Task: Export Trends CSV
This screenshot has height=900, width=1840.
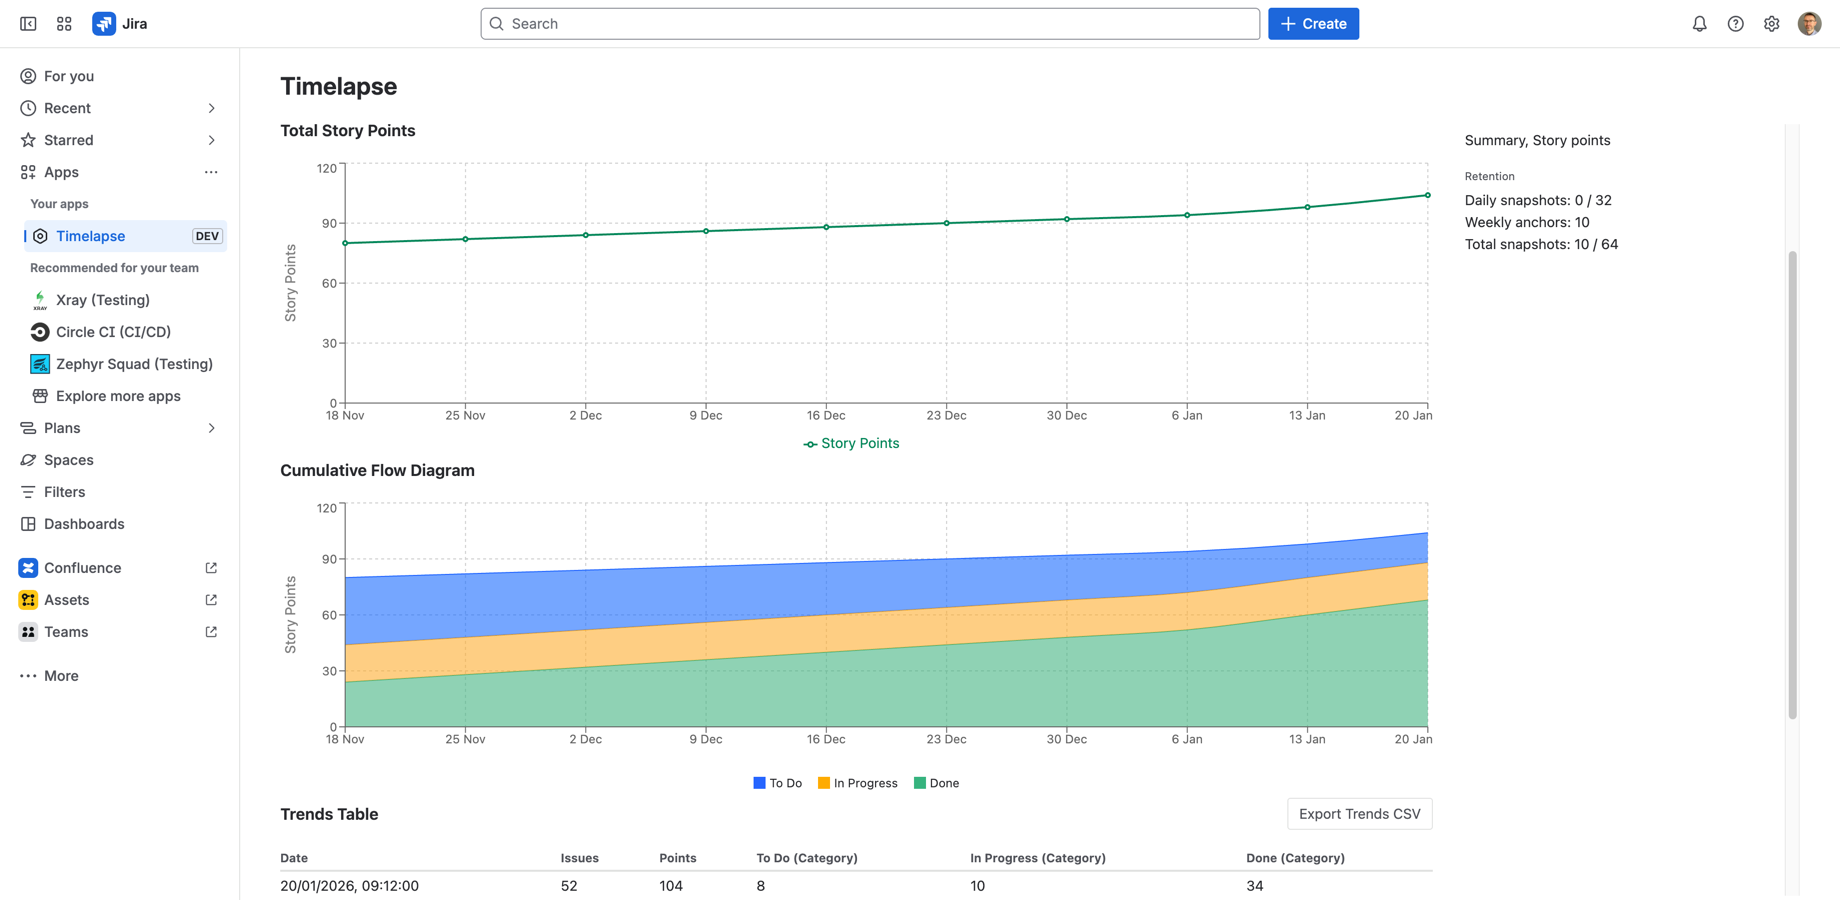Action: coord(1359,814)
